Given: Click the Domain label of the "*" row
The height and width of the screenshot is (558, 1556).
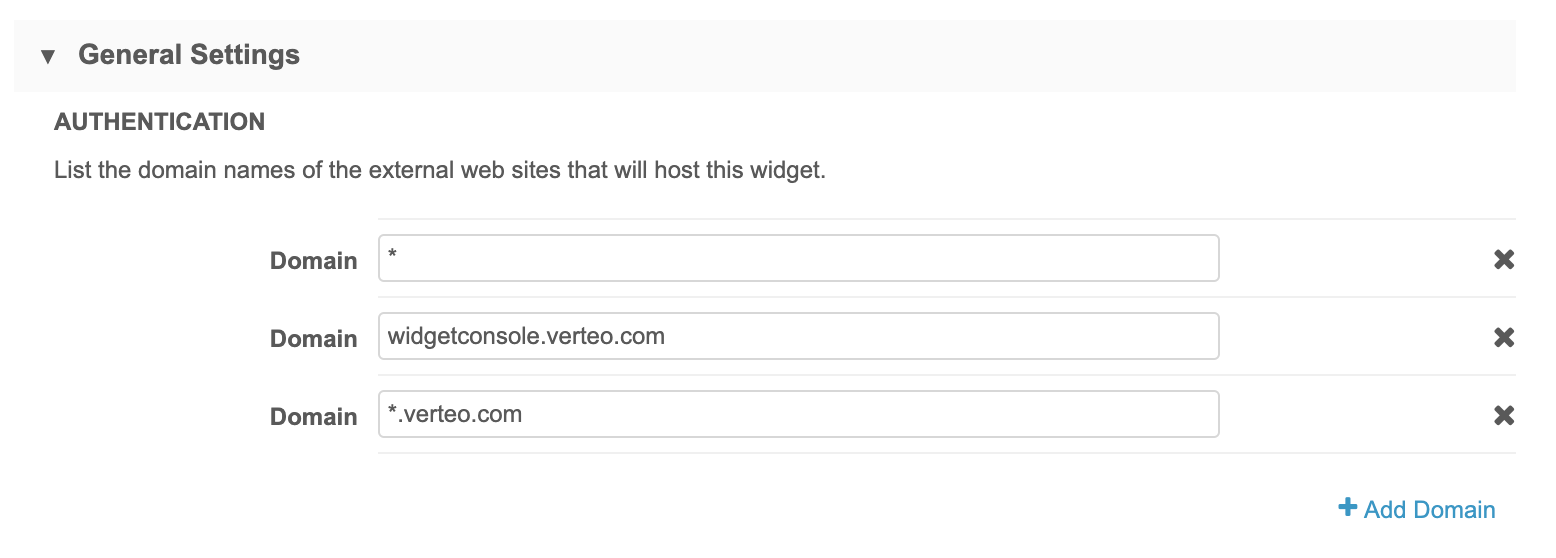Looking at the screenshot, I should click(313, 261).
